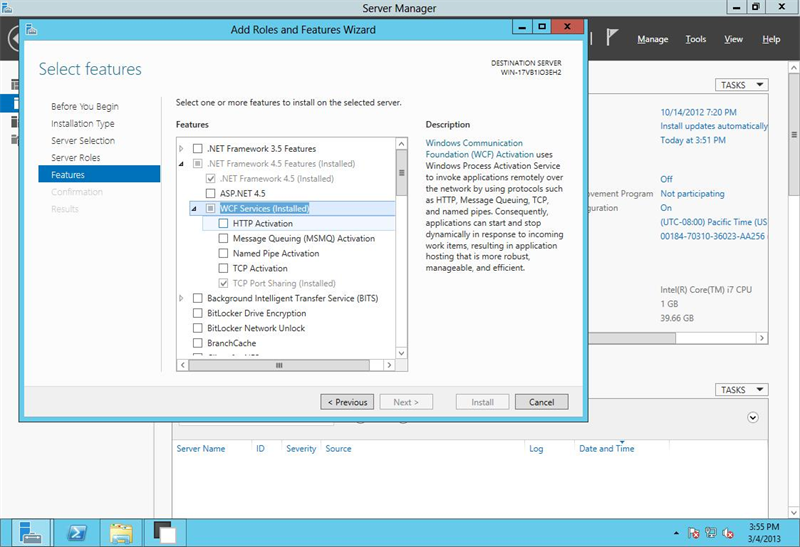The height and width of the screenshot is (547, 800).
Task: Sort events by Date and Time column
Action: [607, 449]
